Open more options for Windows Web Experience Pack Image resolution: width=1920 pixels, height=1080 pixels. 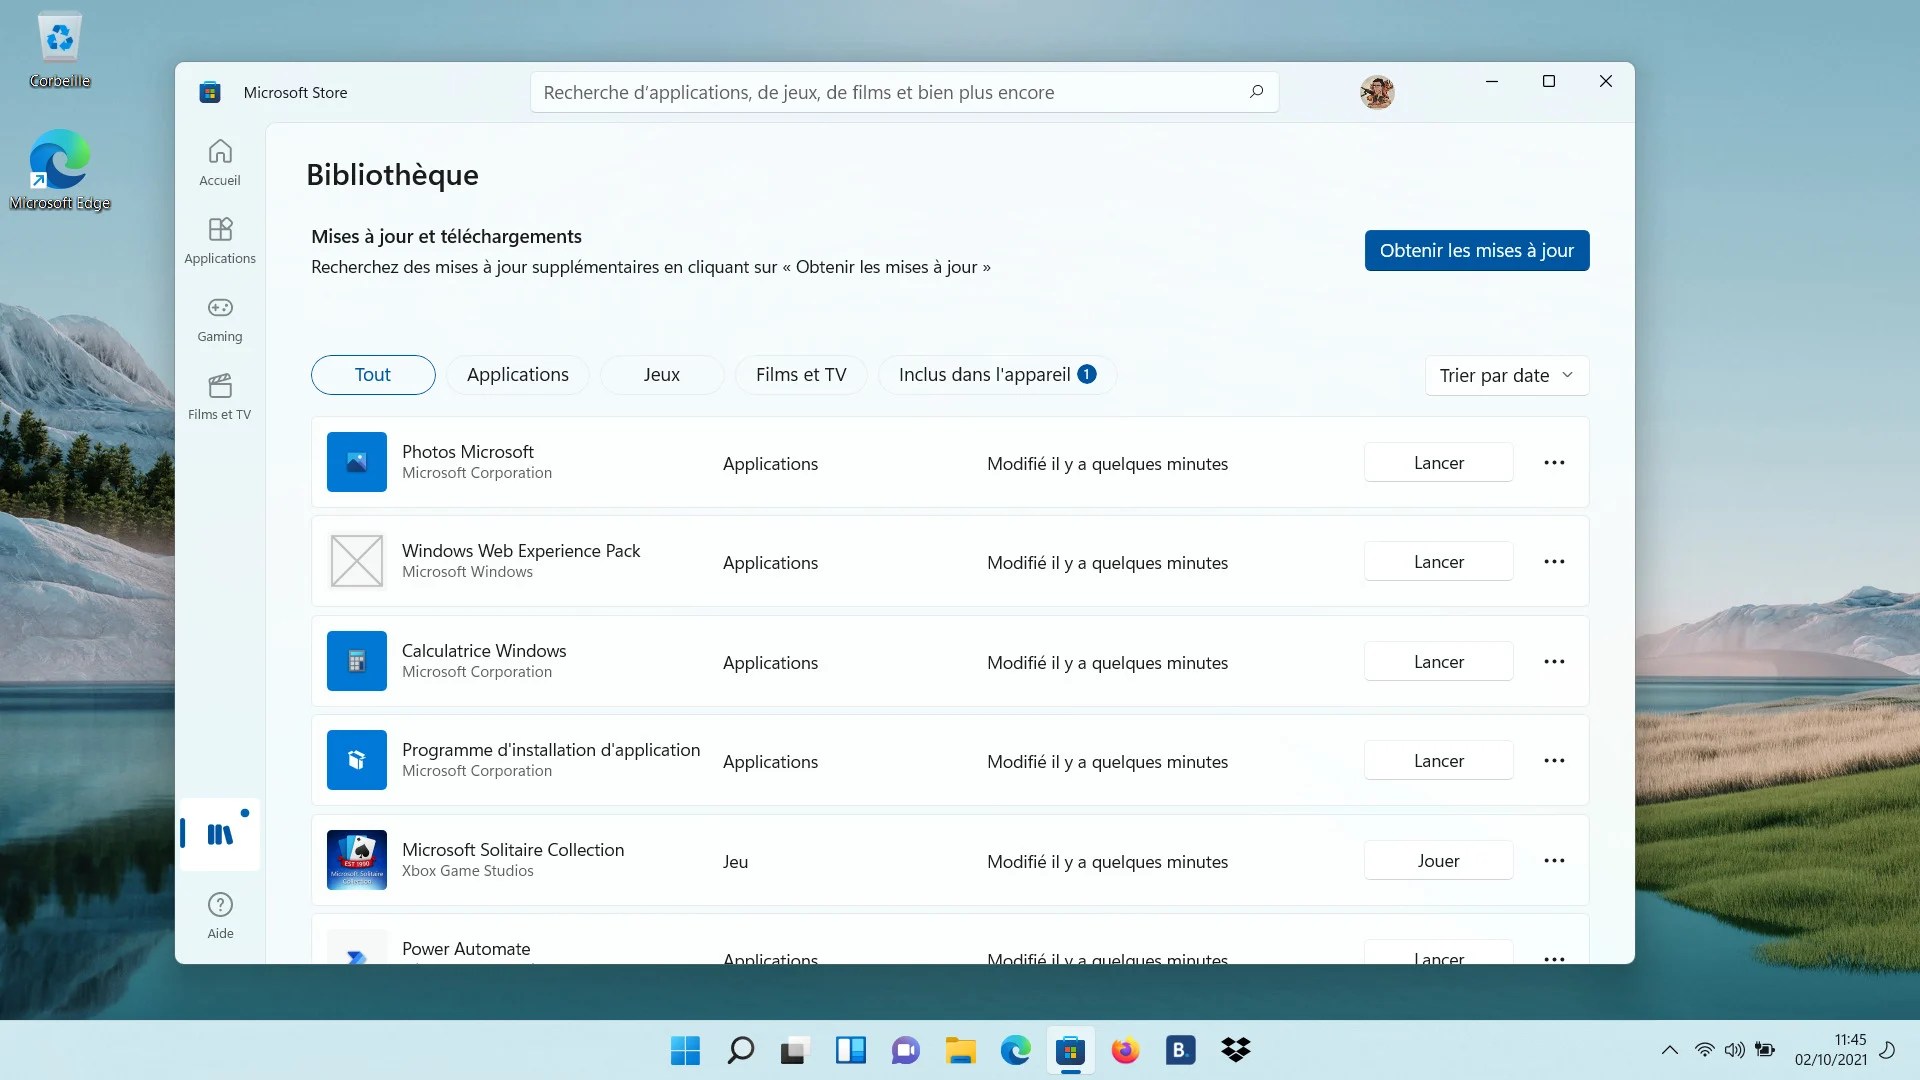coord(1554,561)
